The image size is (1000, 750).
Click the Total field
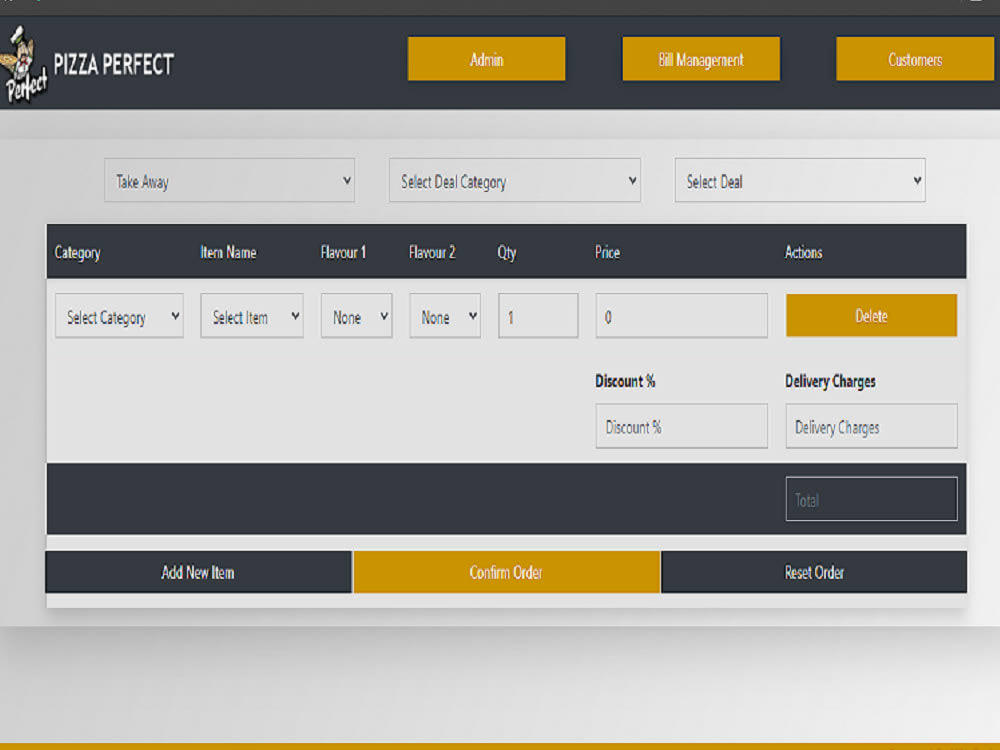click(x=871, y=499)
